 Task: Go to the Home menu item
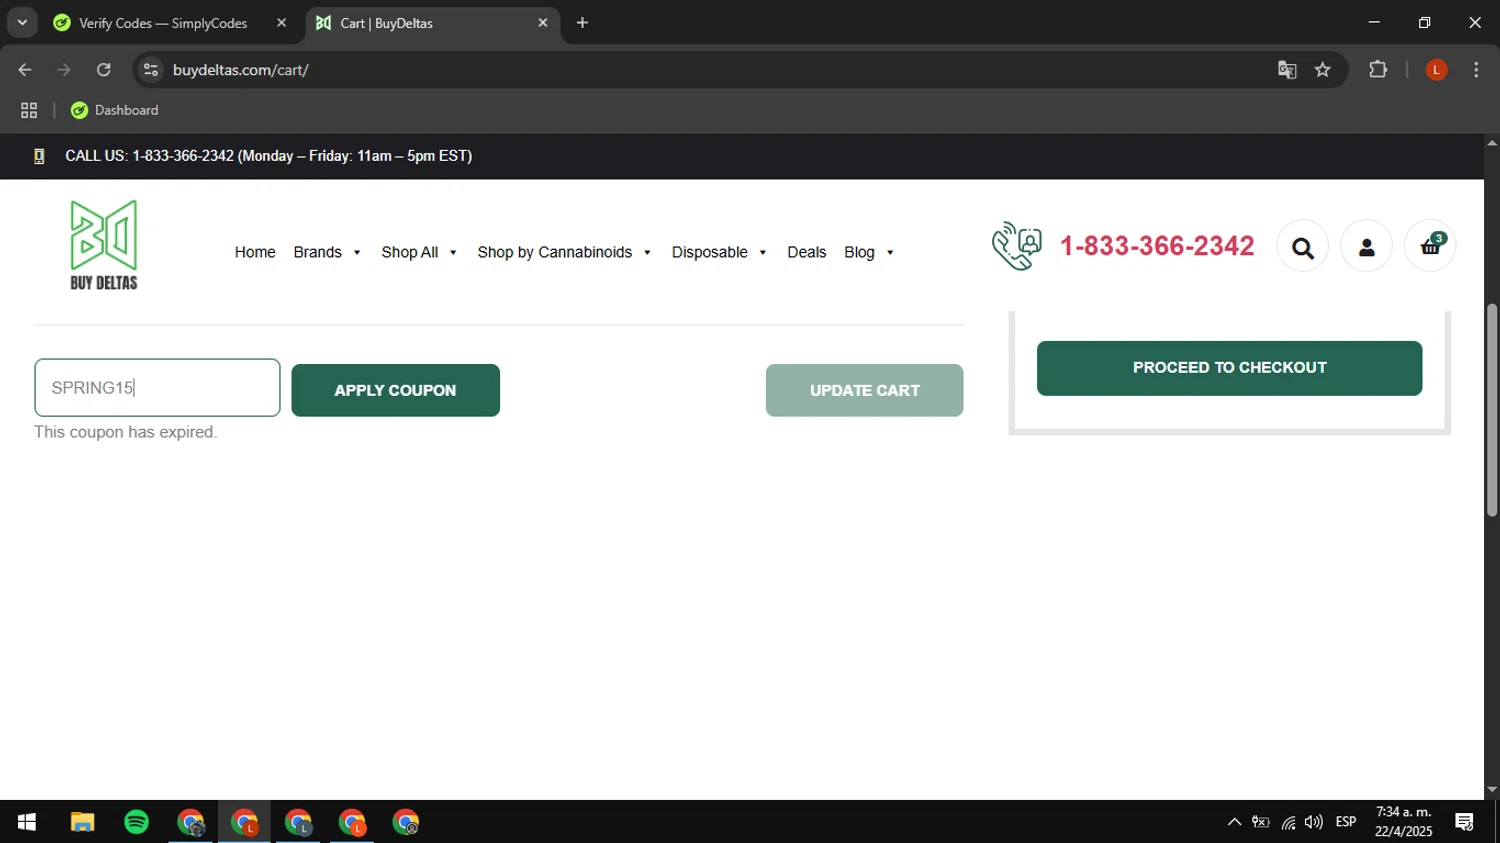tap(255, 252)
